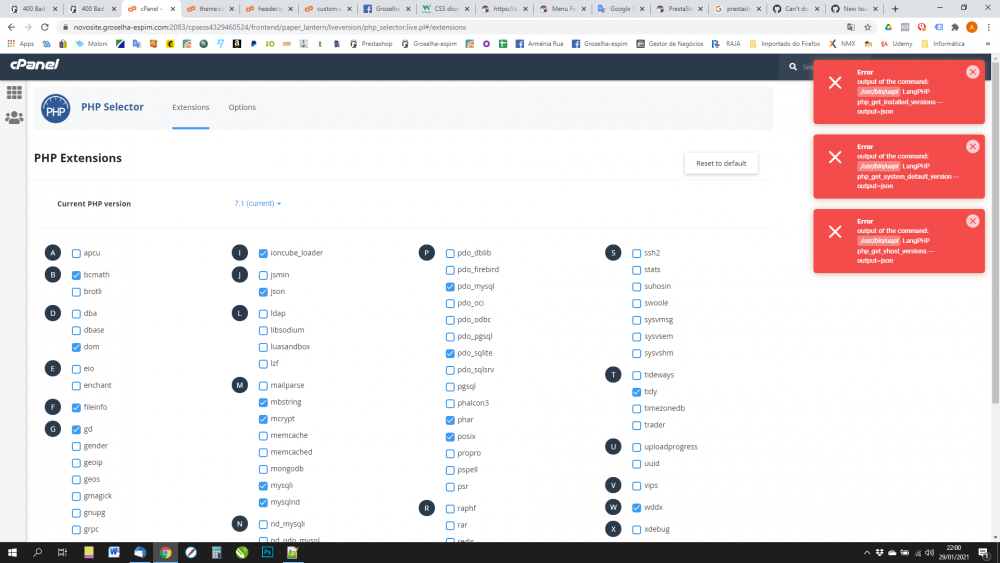Click the volume icon in system tray
This screenshot has width=1000, height=563.
coord(929,553)
